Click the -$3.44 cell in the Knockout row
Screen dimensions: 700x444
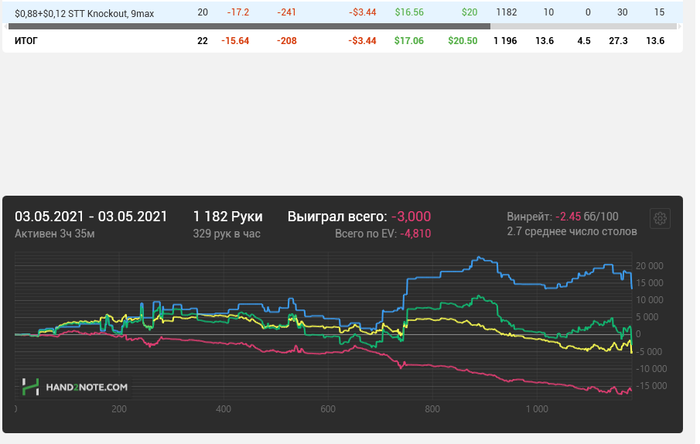(x=362, y=12)
